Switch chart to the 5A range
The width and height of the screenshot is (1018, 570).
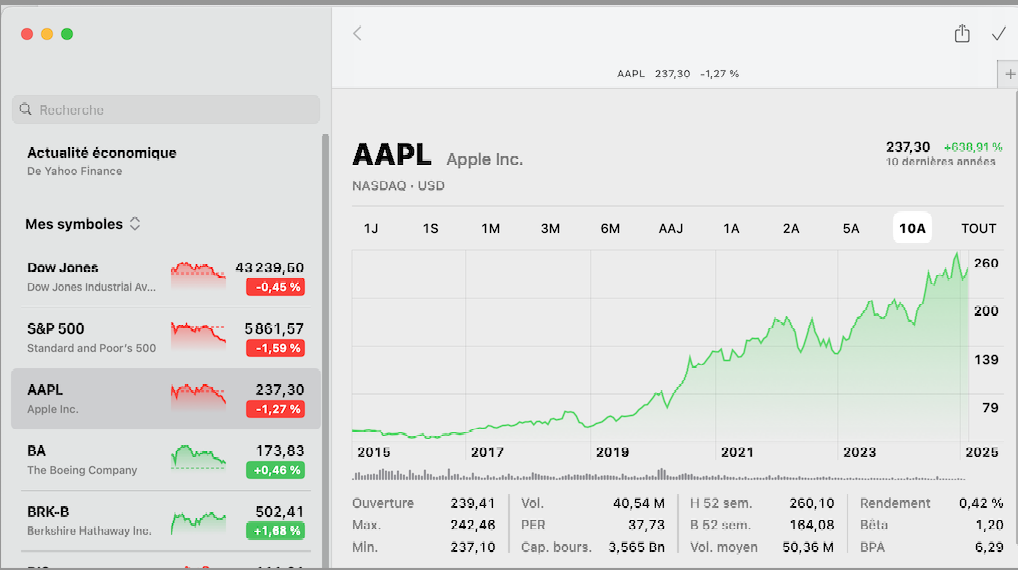click(851, 228)
